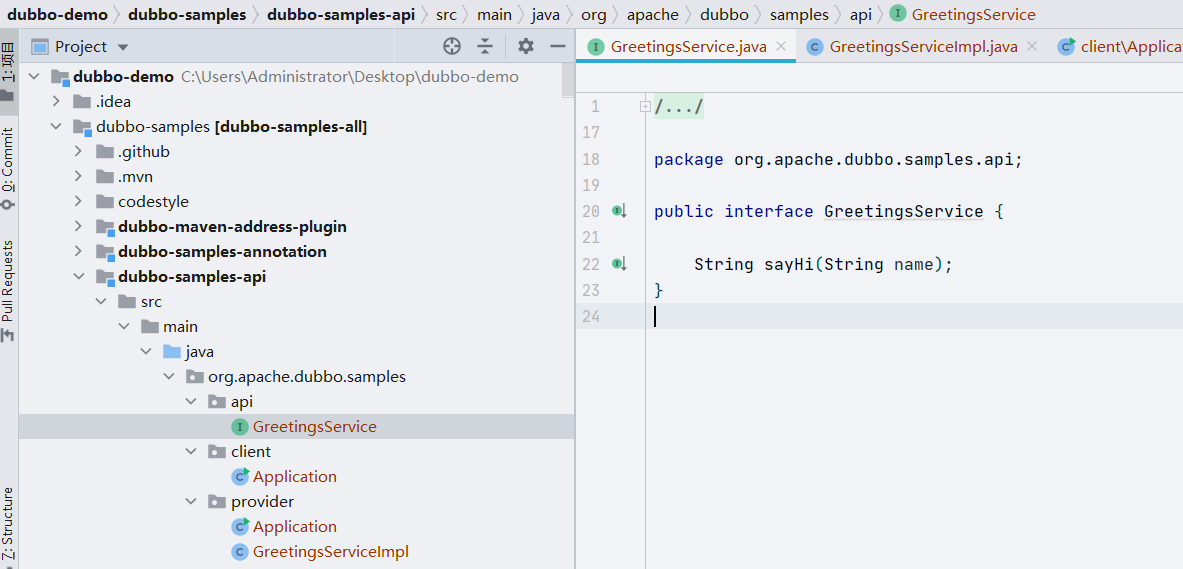Hide the Project panel with minus icon

[x=558, y=47]
